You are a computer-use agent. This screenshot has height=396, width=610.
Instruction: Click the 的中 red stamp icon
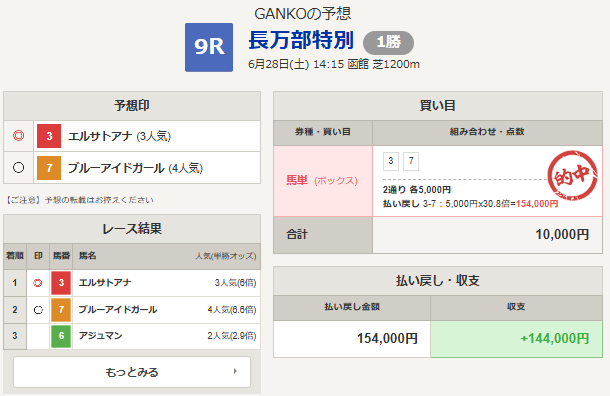(572, 175)
